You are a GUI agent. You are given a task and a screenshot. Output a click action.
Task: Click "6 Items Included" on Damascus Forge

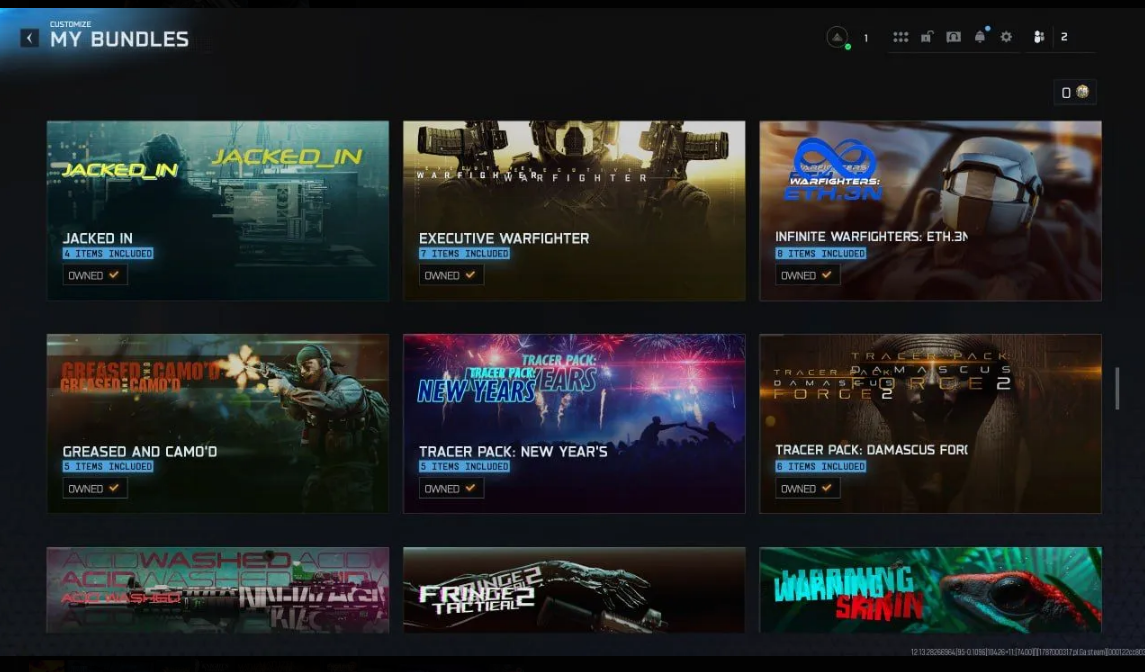click(x=821, y=466)
